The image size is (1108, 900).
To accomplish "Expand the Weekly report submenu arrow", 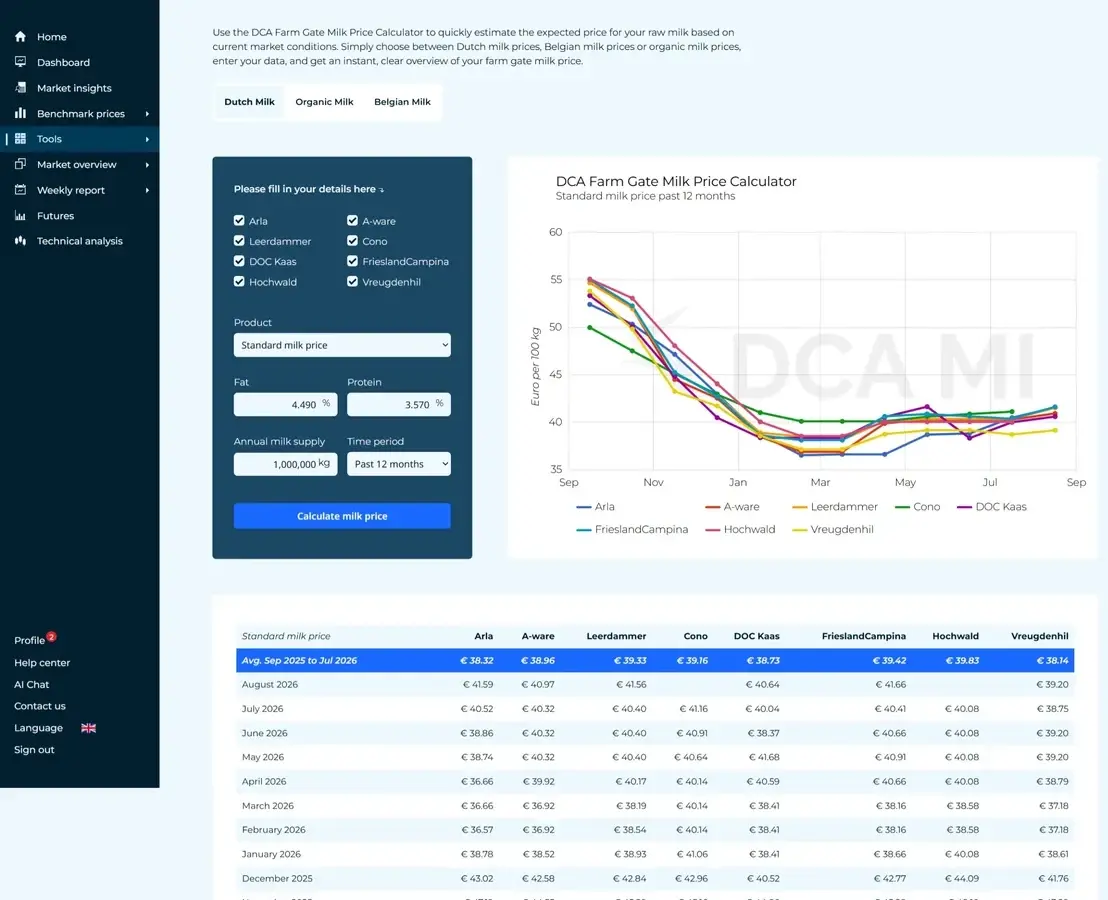I will tap(147, 190).
